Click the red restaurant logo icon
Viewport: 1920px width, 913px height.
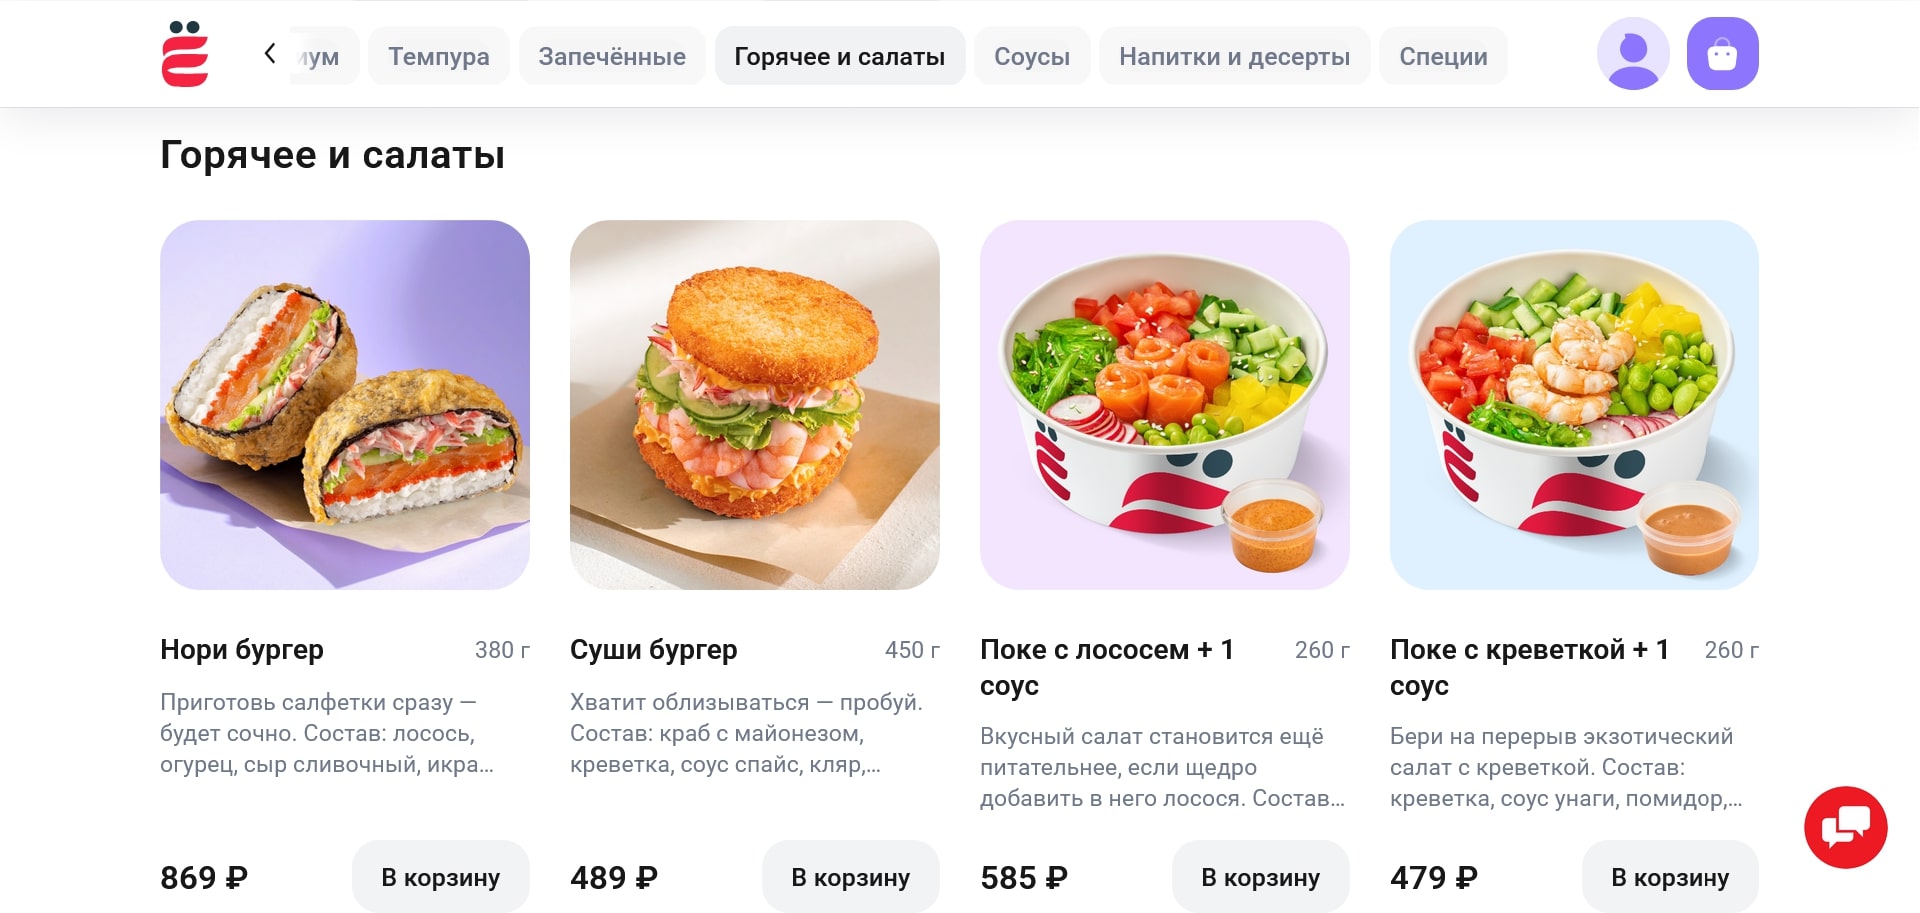[185, 54]
